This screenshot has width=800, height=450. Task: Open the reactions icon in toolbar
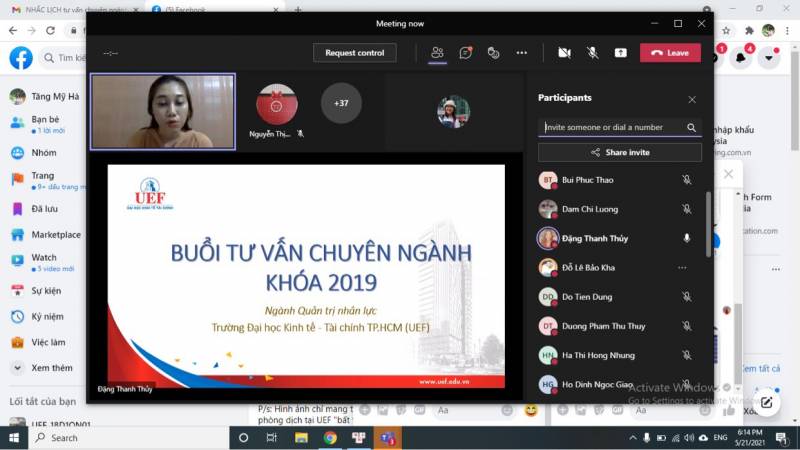(x=493, y=53)
